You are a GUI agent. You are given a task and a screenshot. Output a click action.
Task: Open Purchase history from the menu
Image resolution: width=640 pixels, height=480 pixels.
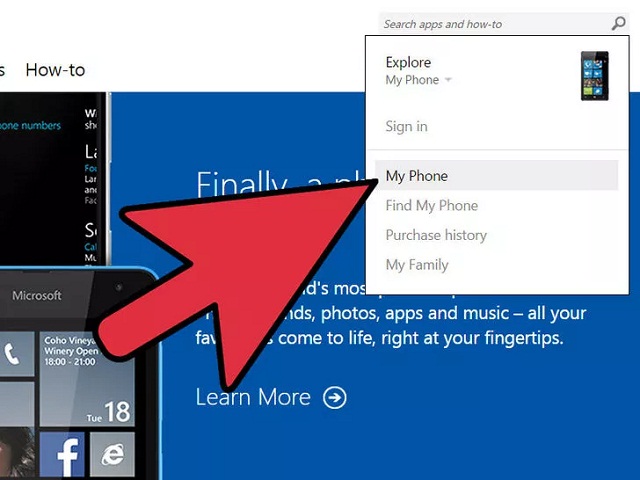[x=436, y=235]
